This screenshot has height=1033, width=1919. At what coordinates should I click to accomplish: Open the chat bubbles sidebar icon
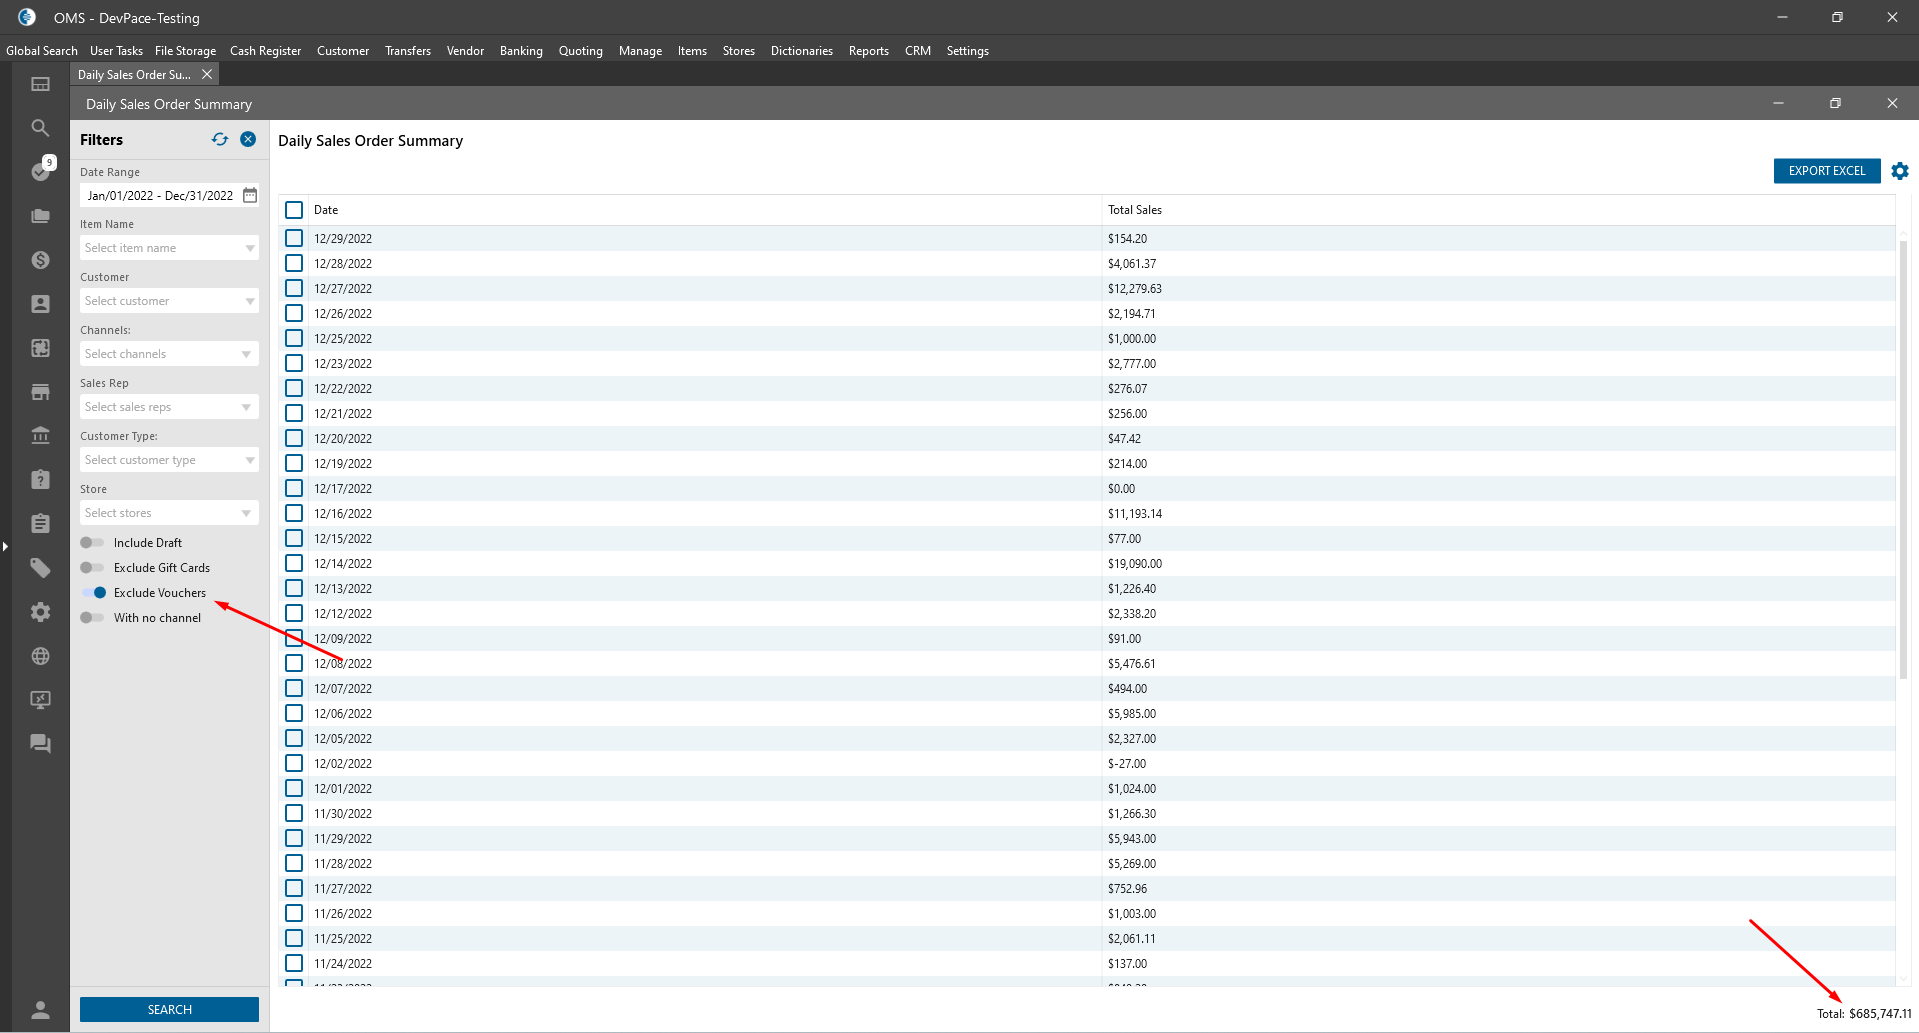point(40,744)
